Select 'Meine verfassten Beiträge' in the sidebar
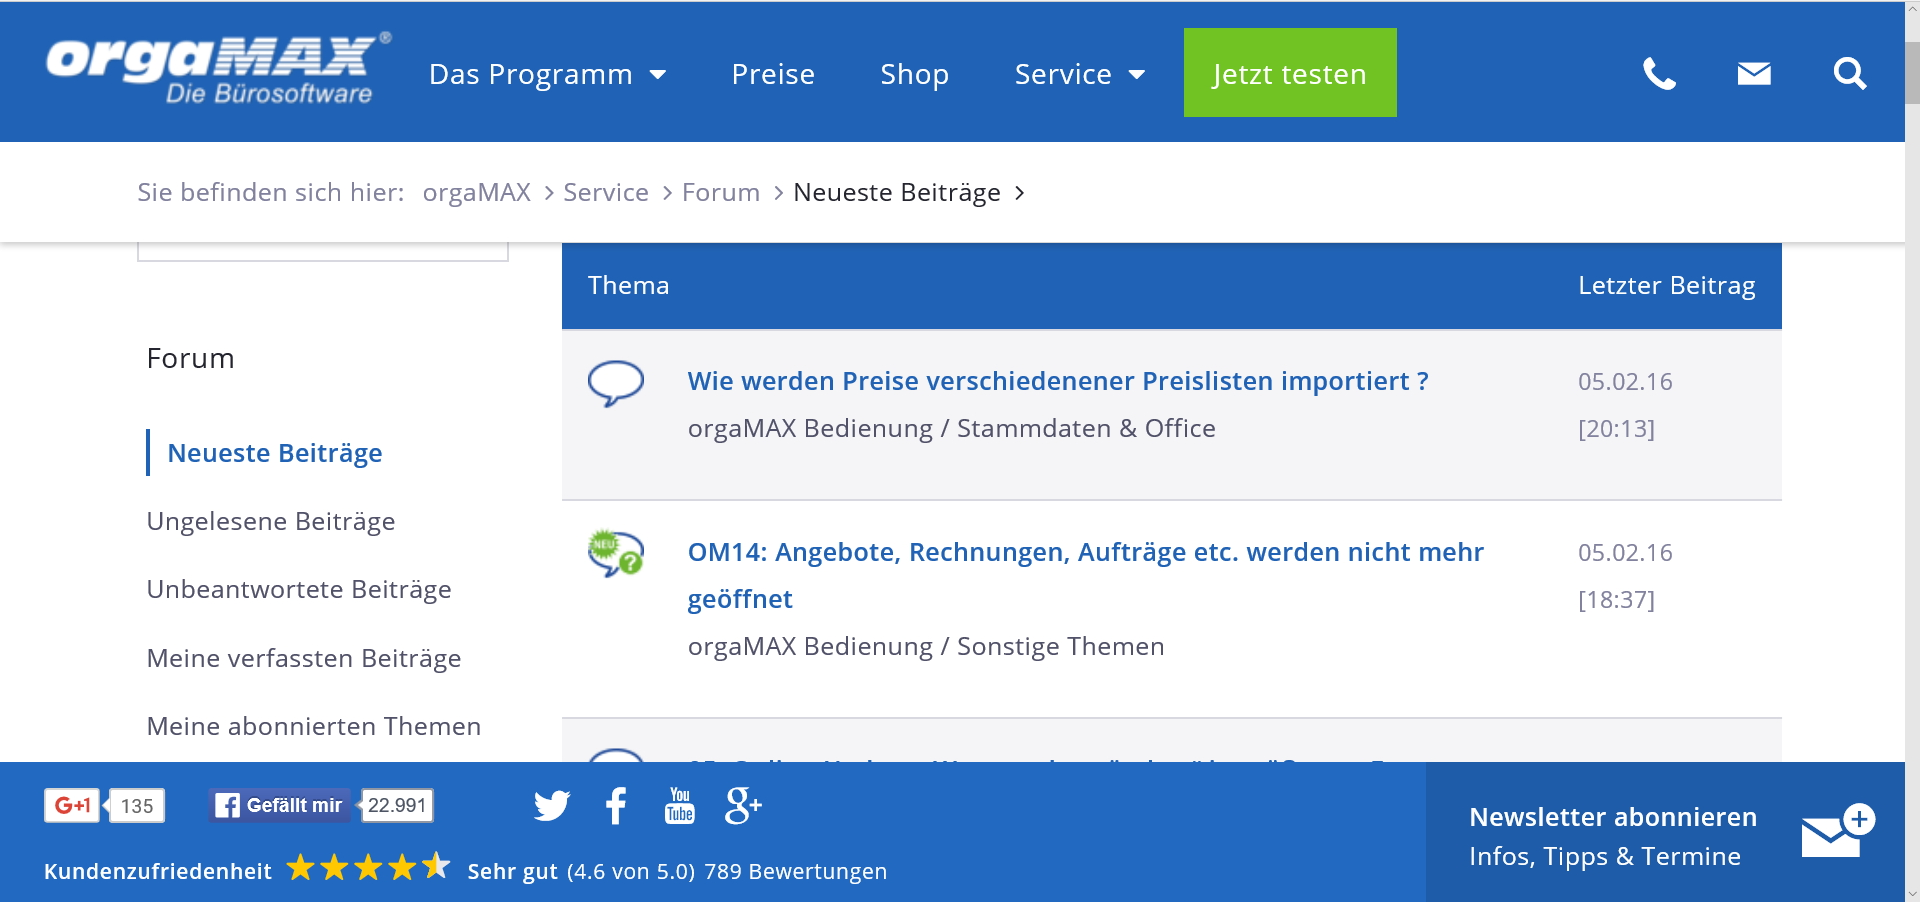Screen dimensions: 1920x902 tap(304, 658)
